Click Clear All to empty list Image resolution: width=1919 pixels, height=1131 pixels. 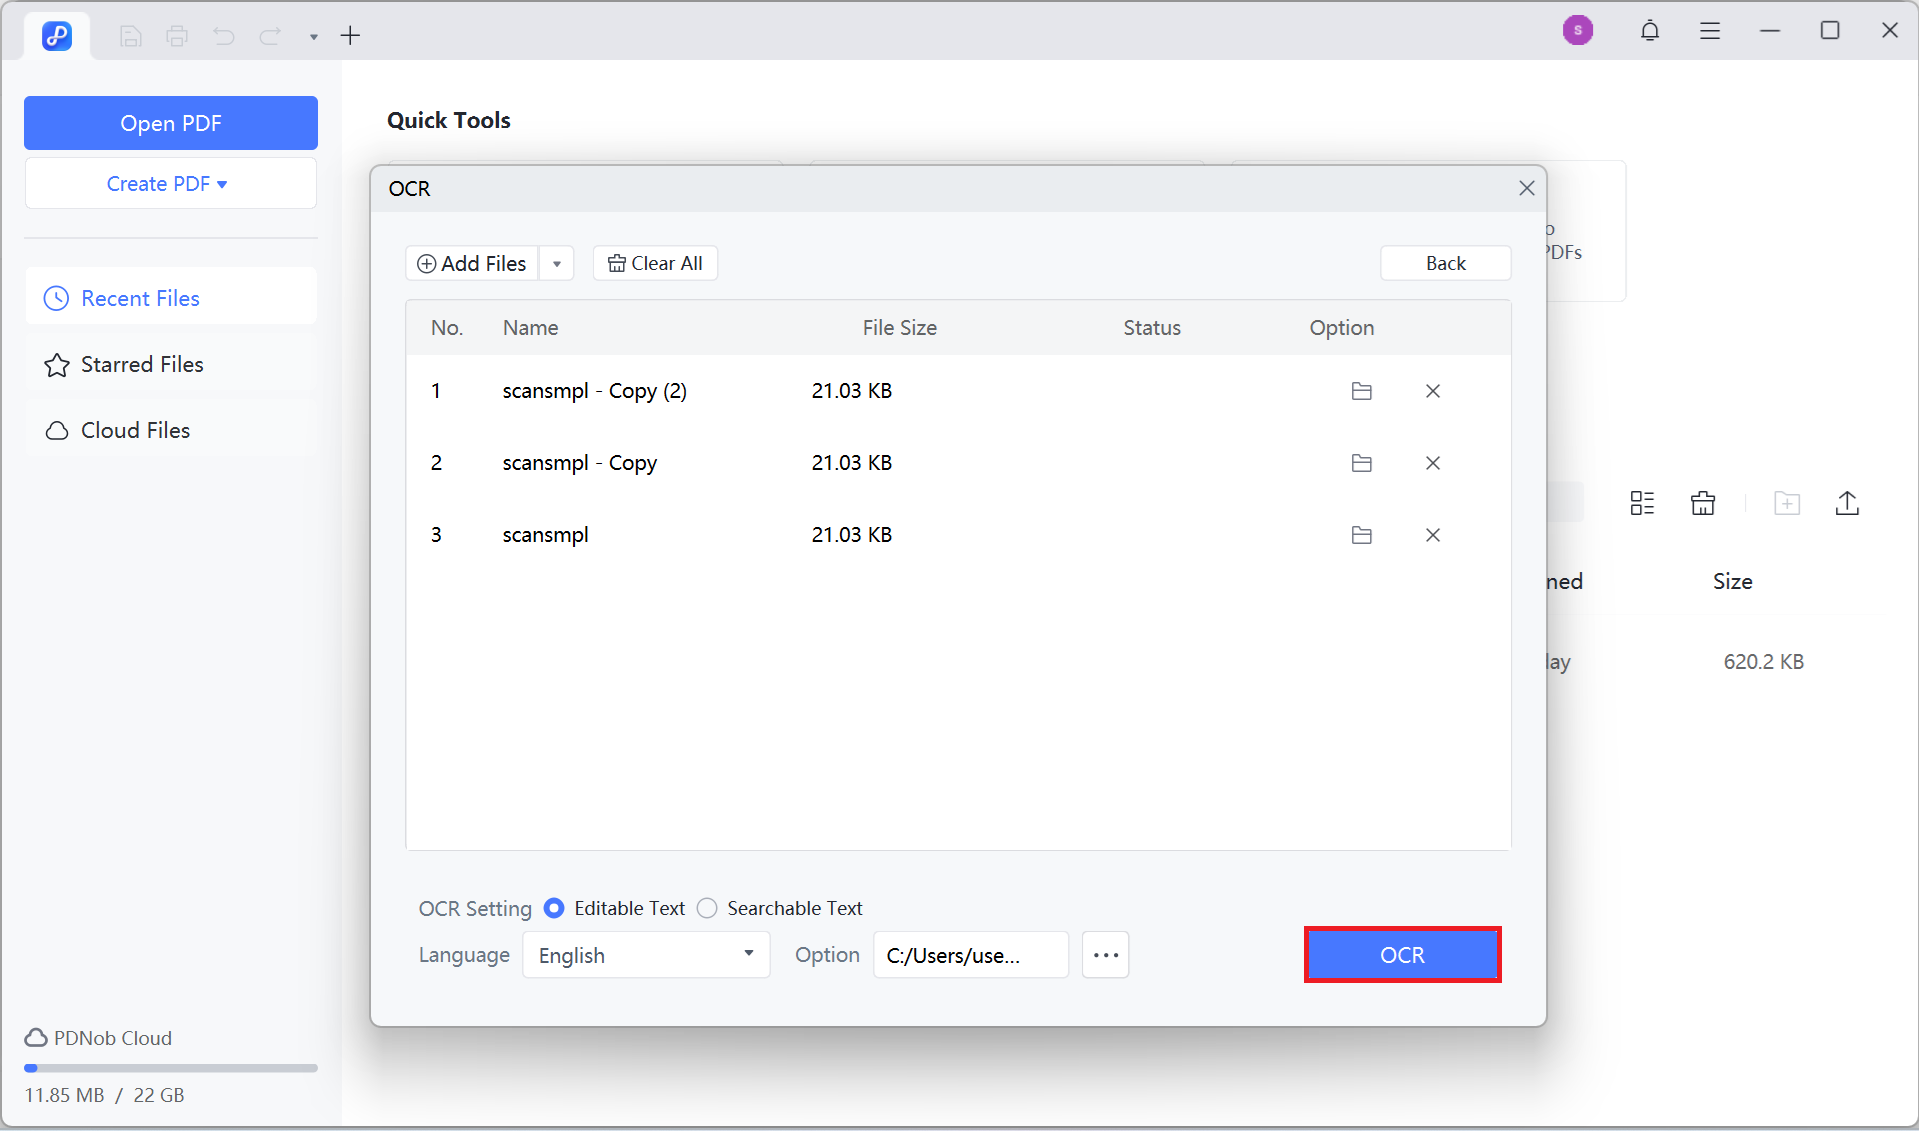(655, 264)
